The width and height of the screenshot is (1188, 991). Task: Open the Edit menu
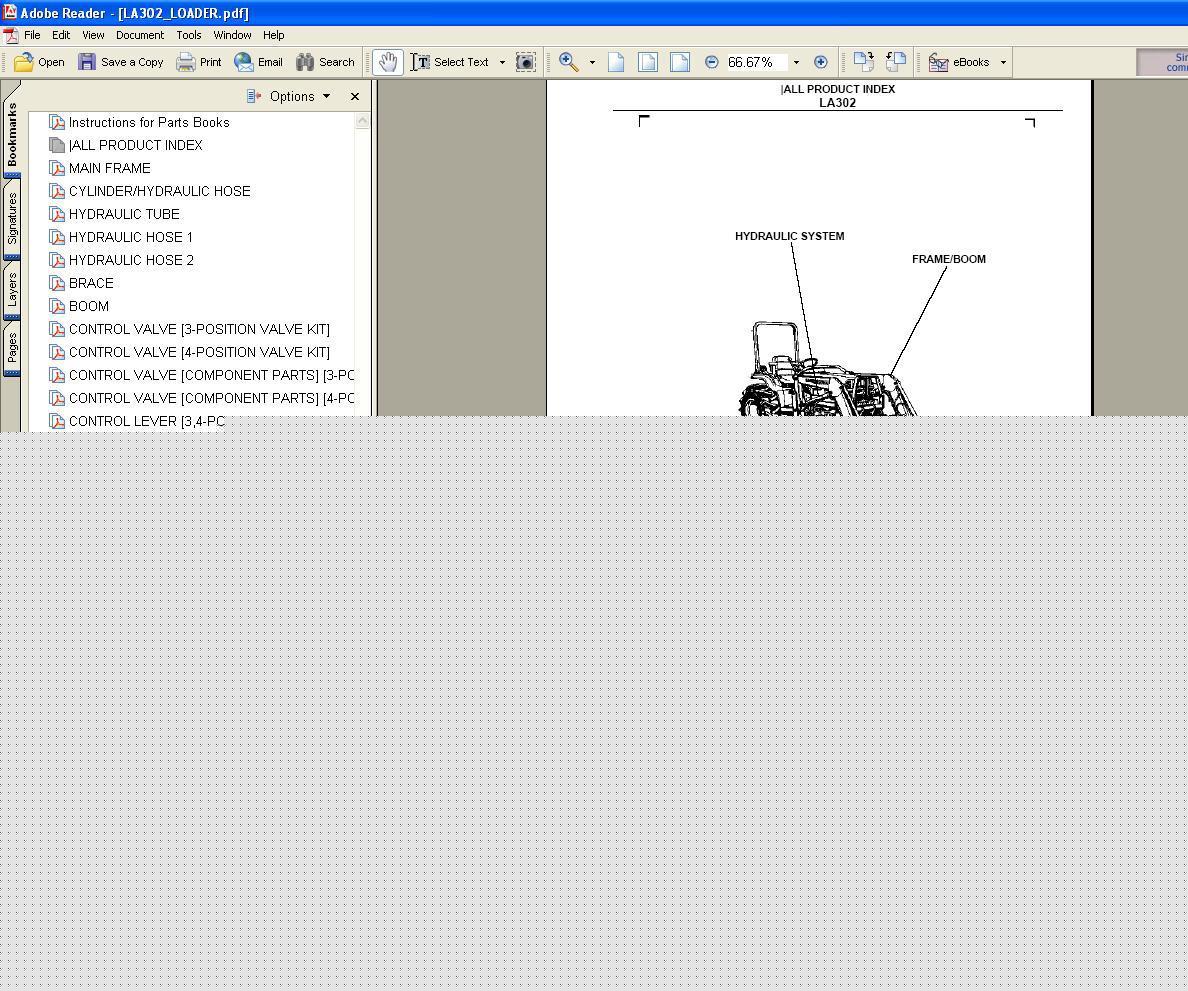(x=61, y=35)
